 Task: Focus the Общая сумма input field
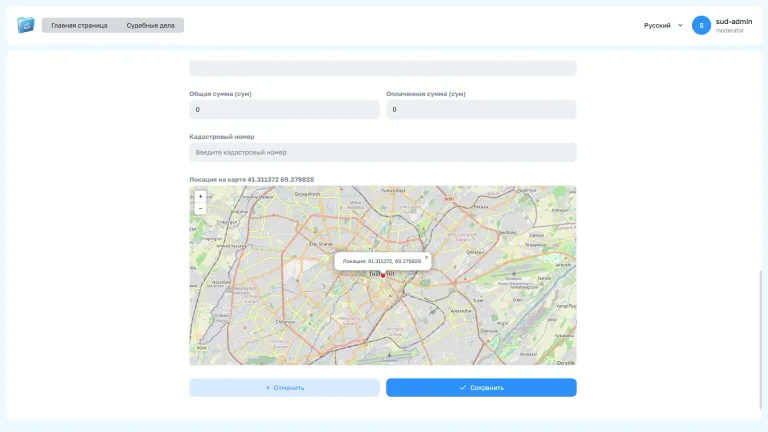click(285, 110)
